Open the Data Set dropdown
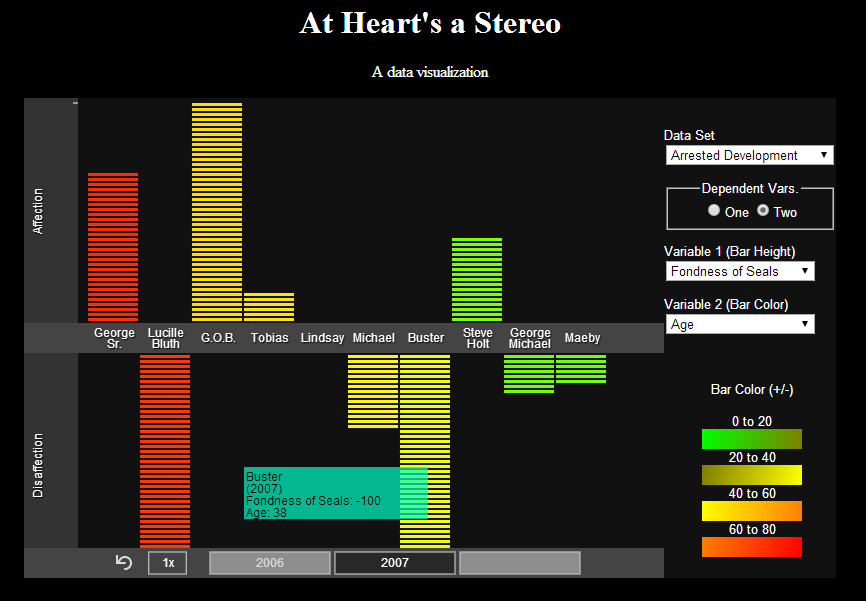This screenshot has width=866, height=601. (749, 155)
